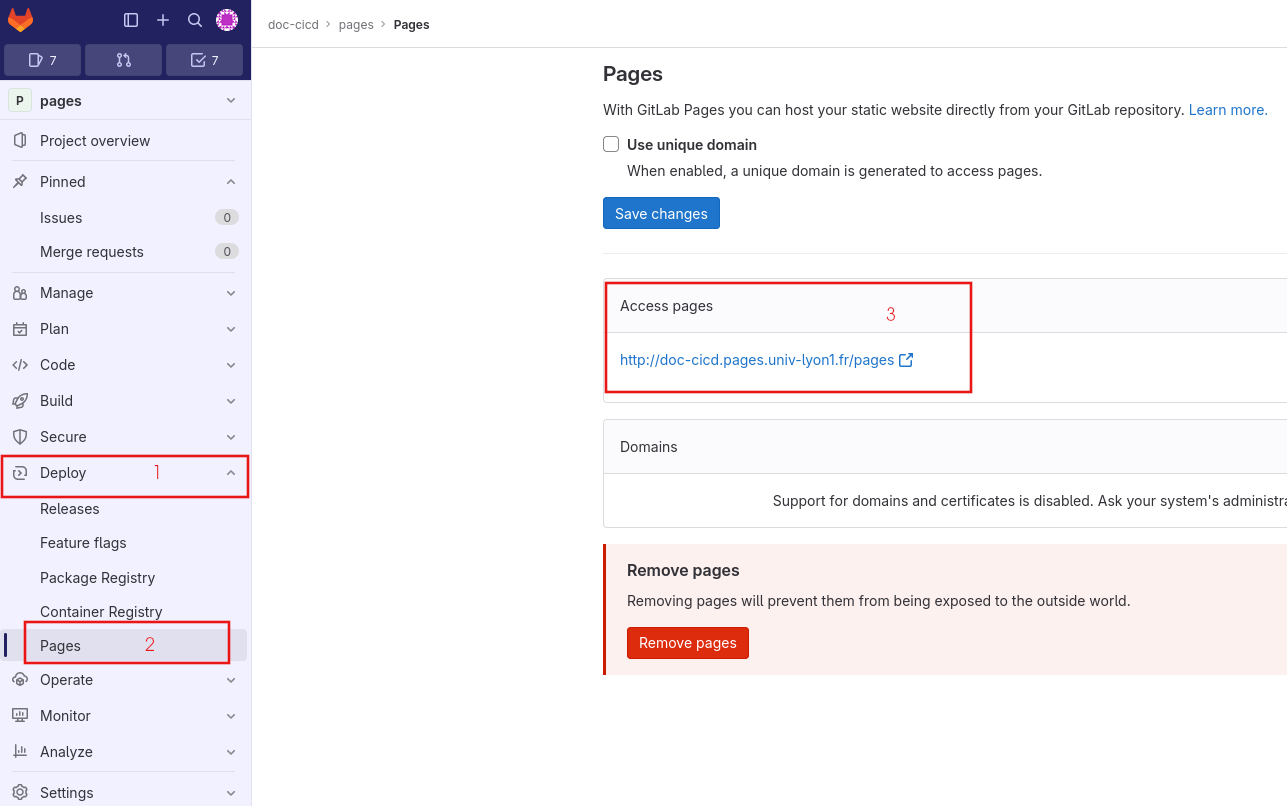Click the search magnifier icon
Viewport: 1287px width, 806px height.
coord(195,20)
